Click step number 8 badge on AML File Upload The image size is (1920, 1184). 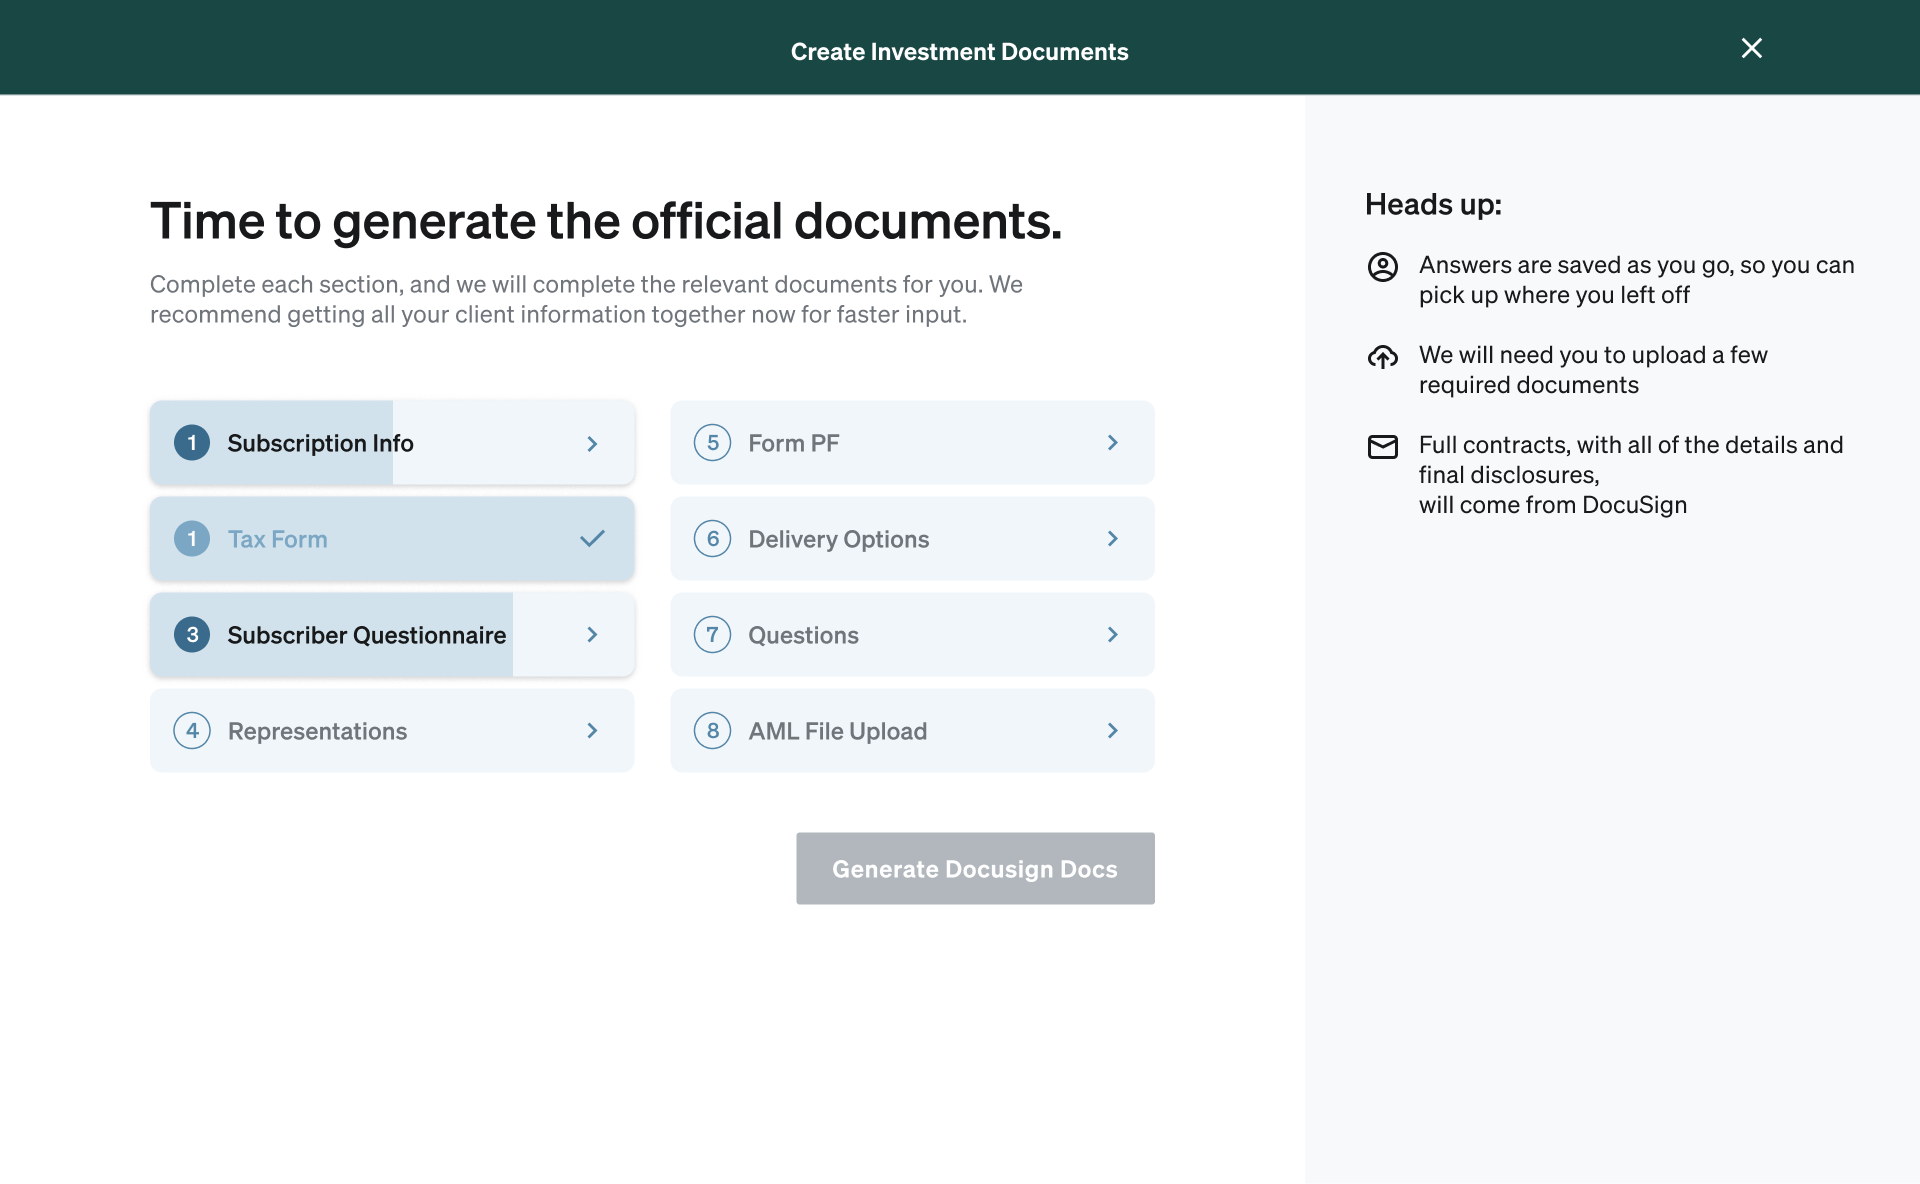click(712, 731)
